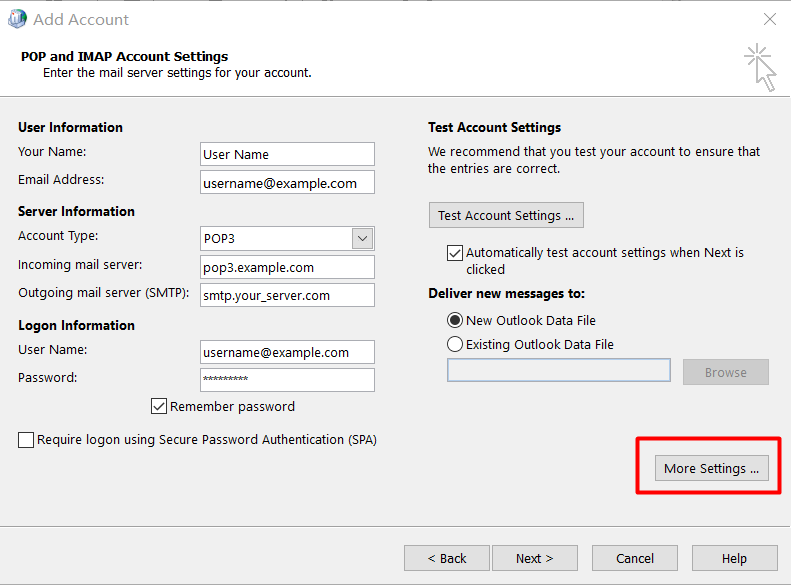
Task: Click the Test Account Settings button
Action: pos(505,215)
